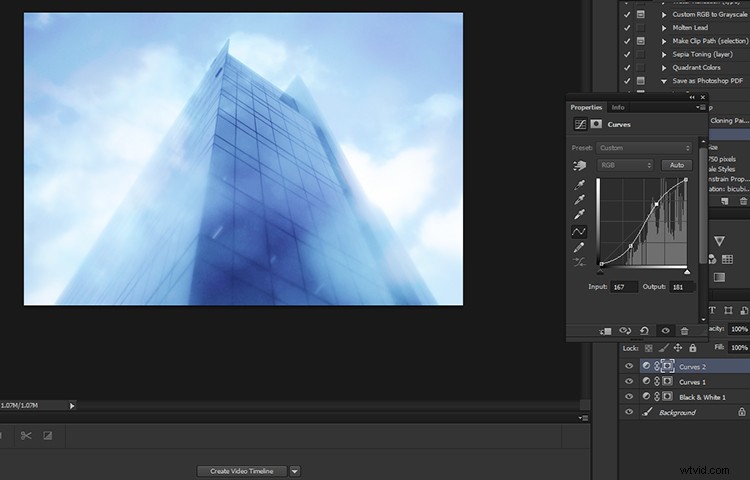The image size is (750, 480).
Task: Switch to the Info tab
Action: 618,108
